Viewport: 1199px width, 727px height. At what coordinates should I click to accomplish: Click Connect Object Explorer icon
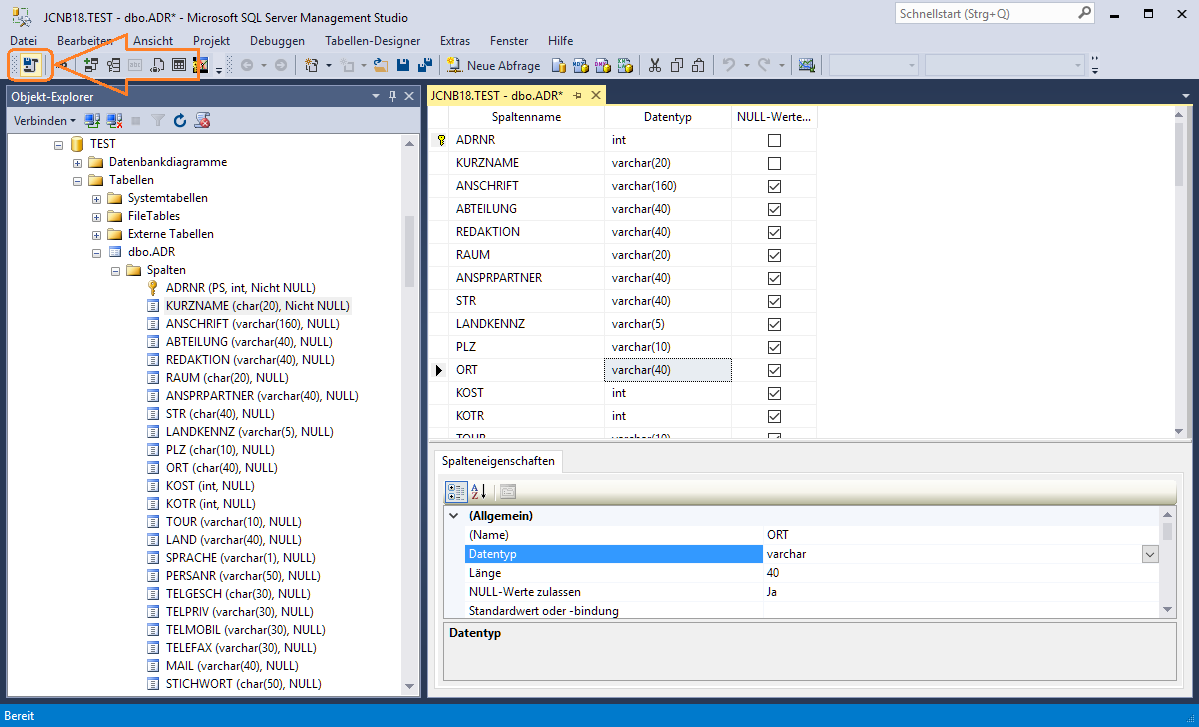(x=93, y=121)
